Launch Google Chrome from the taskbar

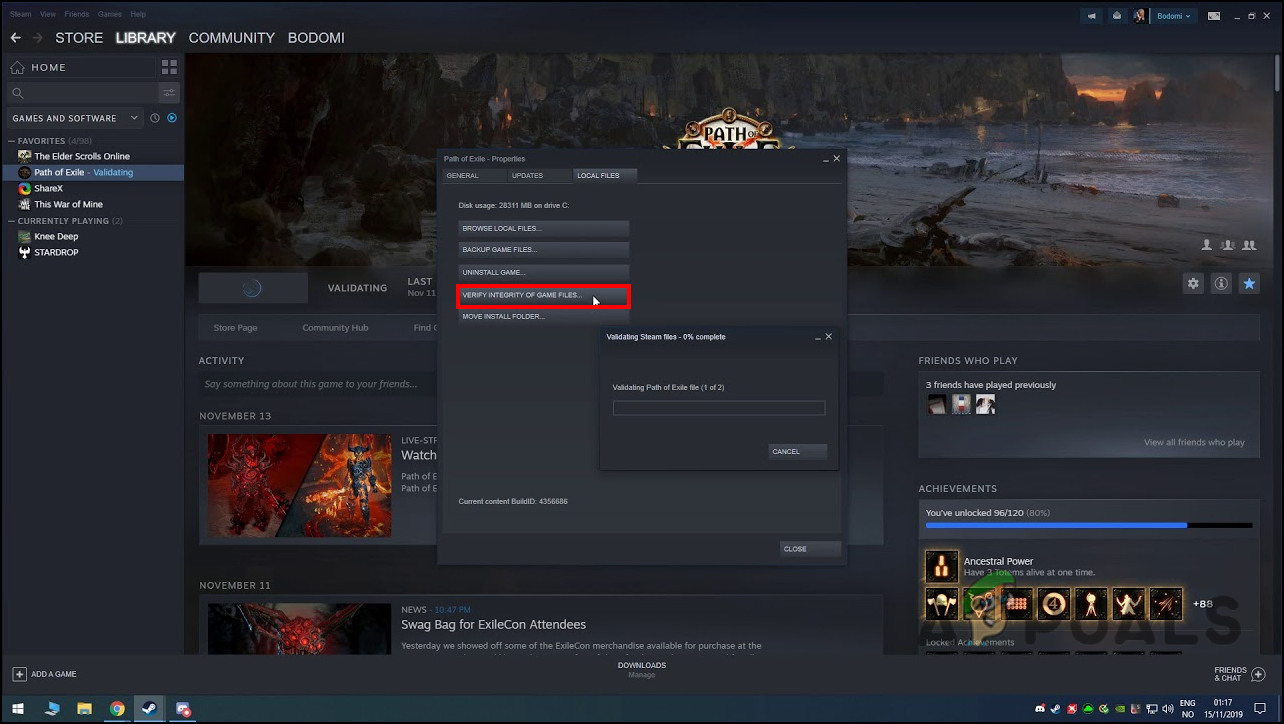click(118, 709)
